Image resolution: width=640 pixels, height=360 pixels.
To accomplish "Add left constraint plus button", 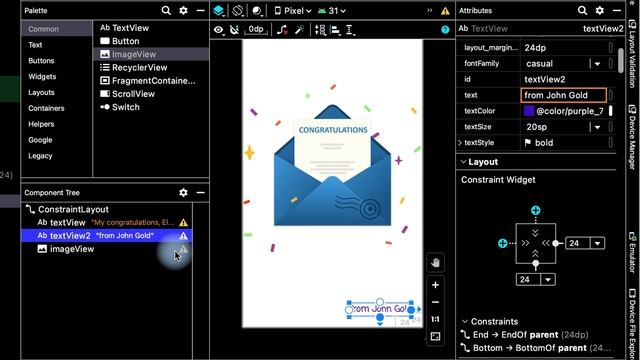I will (502, 243).
